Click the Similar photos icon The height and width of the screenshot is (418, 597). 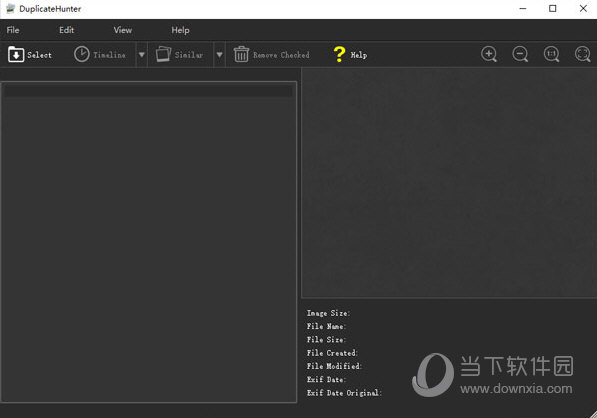163,54
